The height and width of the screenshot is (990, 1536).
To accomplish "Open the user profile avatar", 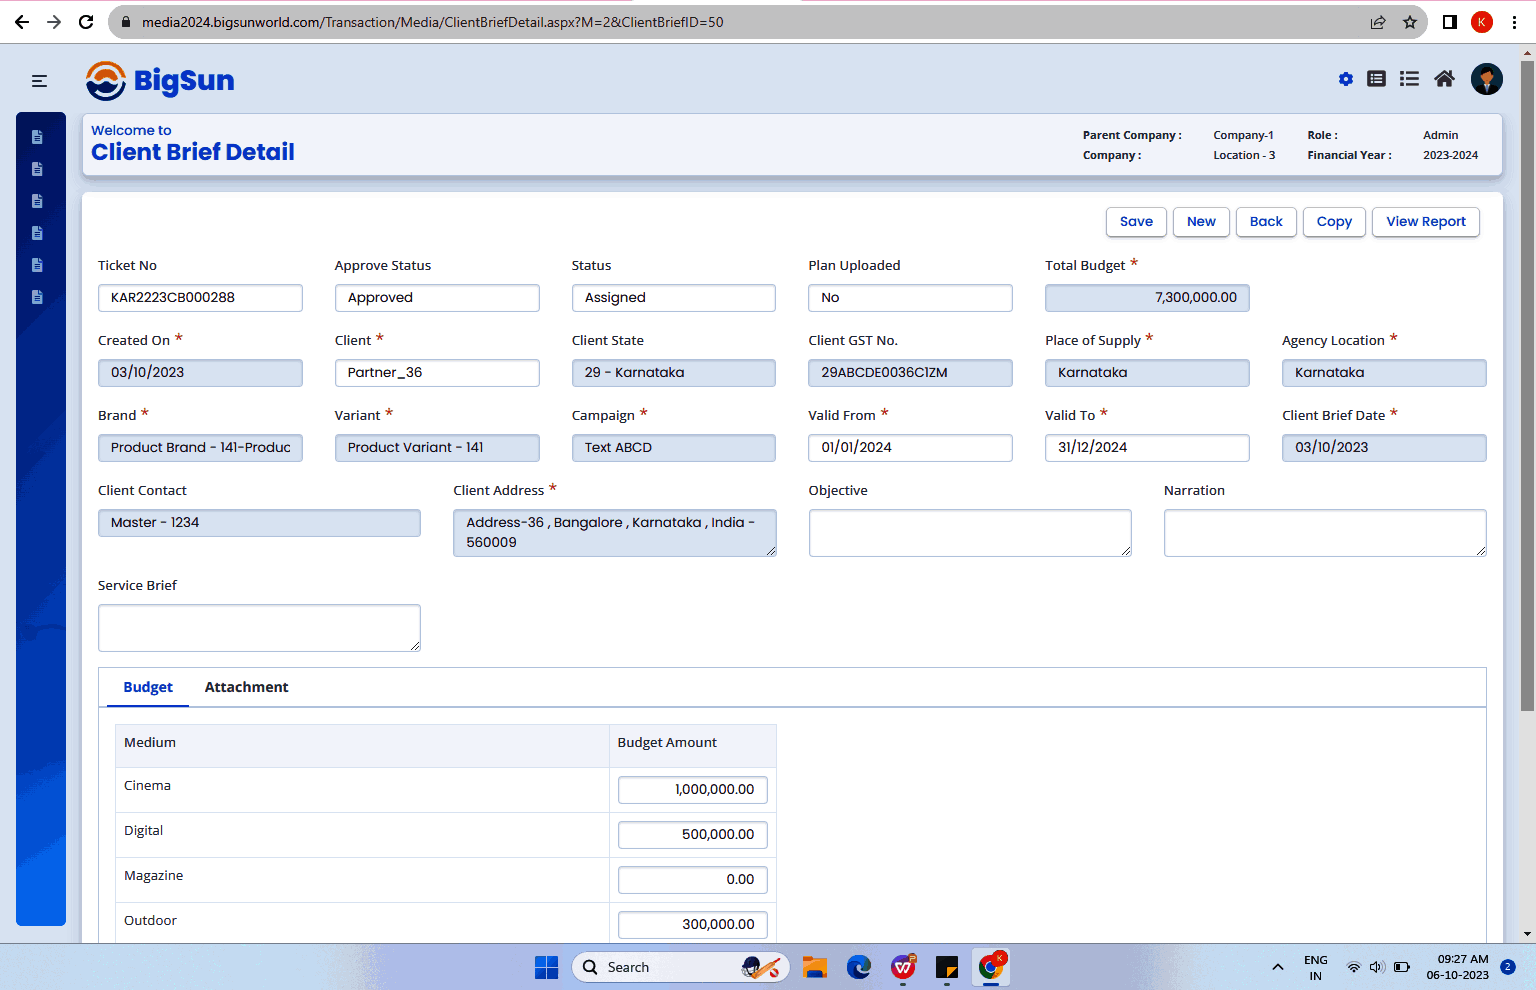I will pyautogui.click(x=1486, y=79).
